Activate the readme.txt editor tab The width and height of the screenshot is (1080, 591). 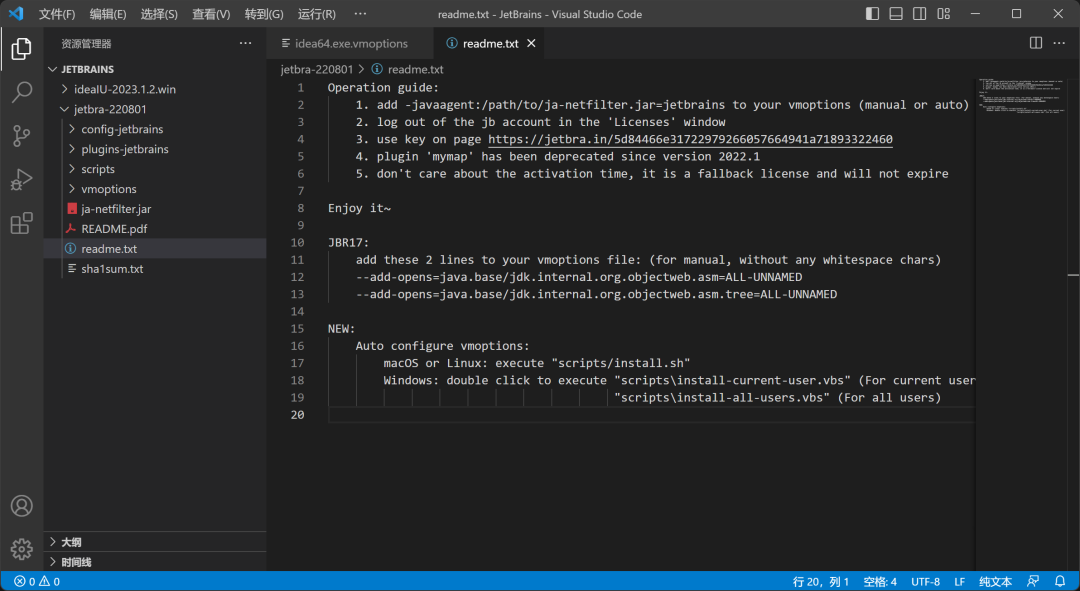pos(490,43)
